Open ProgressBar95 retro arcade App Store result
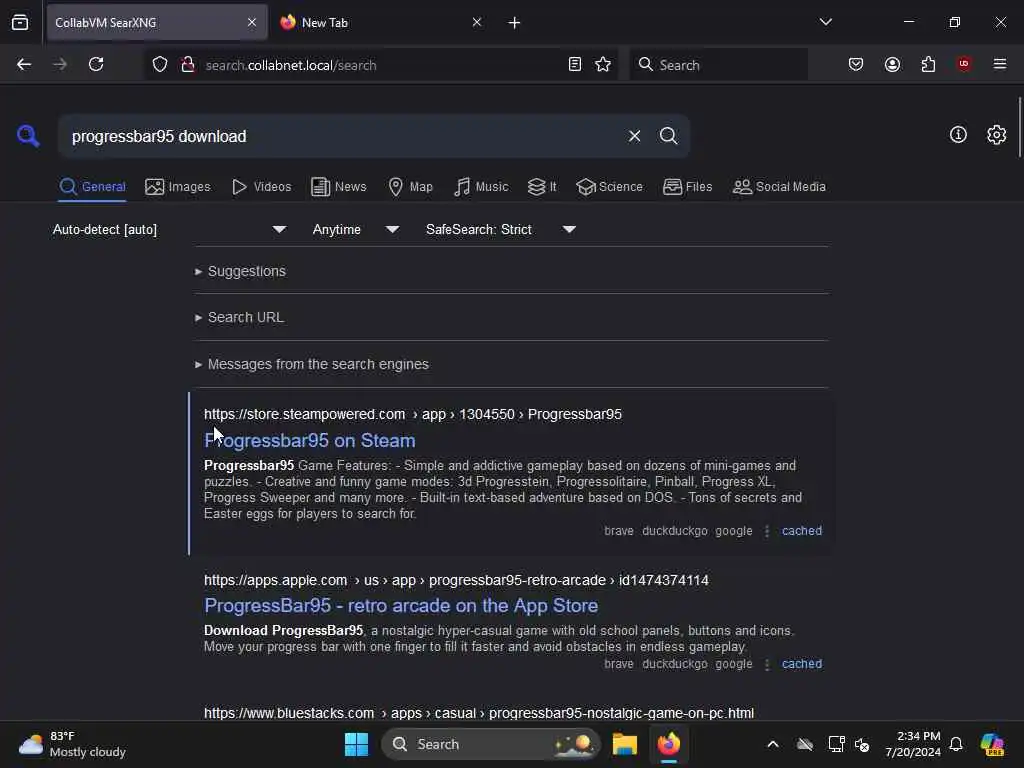 [x=401, y=606]
